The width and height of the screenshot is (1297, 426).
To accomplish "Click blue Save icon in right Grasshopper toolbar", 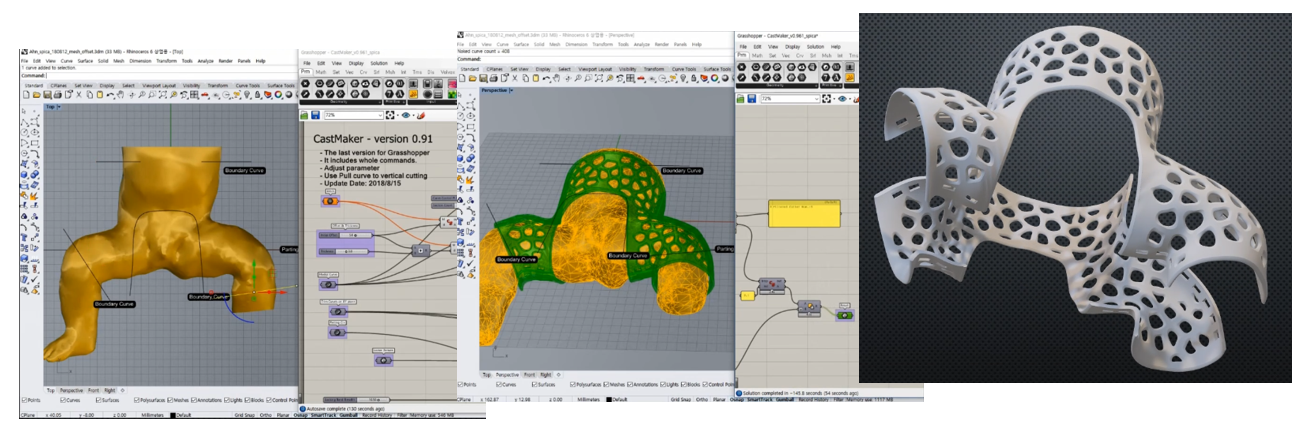I will coord(752,99).
